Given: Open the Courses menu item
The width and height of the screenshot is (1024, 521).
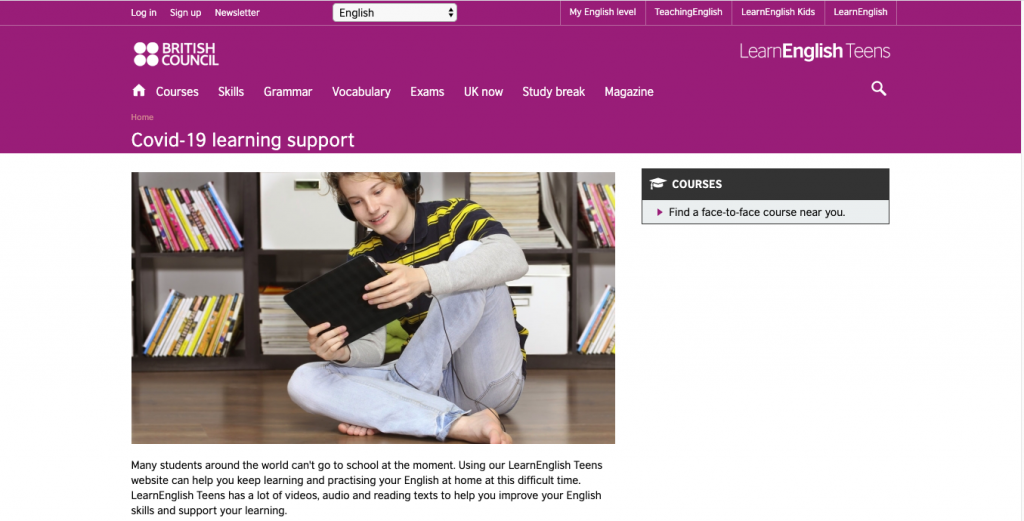Looking at the screenshot, I should 177,92.
